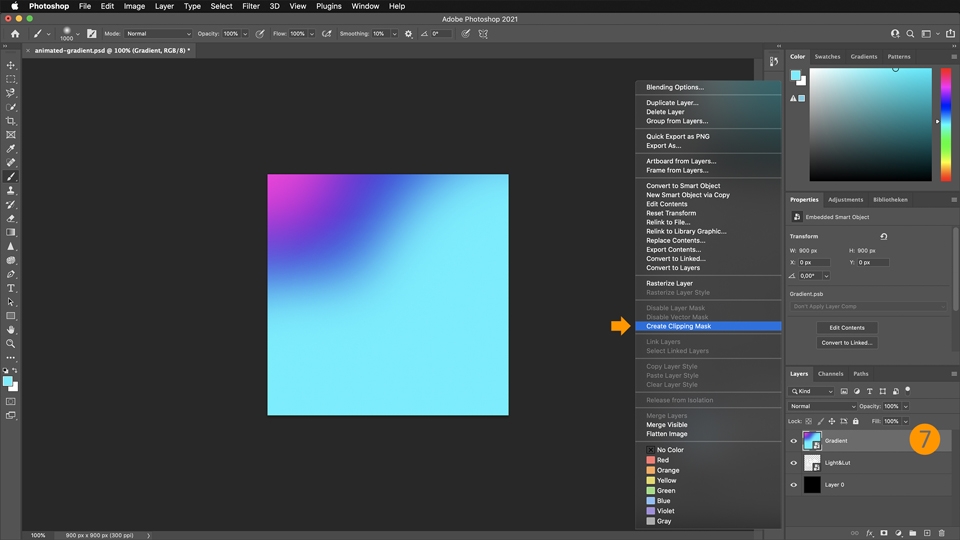Viewport: 960px width, 540px height.
Task: Click the delete layer trash icon
Action: [x=941, y=533]
